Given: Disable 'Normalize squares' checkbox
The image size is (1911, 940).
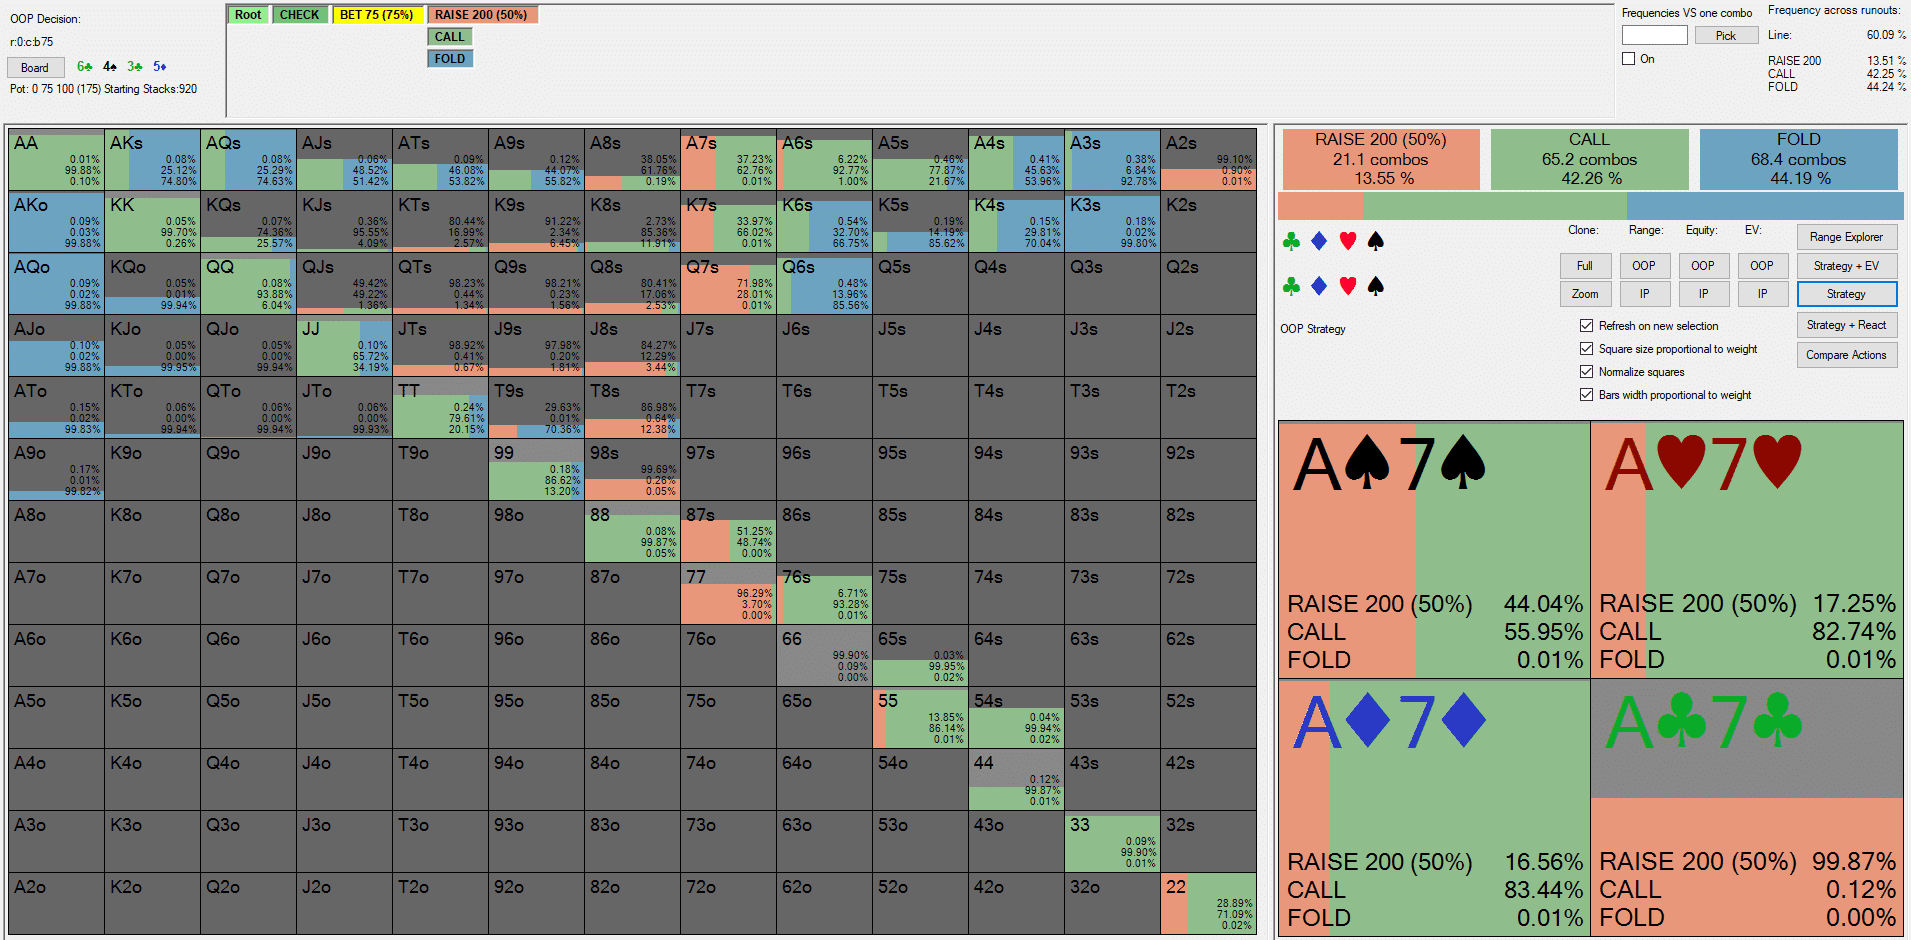Looking at the screenshot, I should [1586, 372].
